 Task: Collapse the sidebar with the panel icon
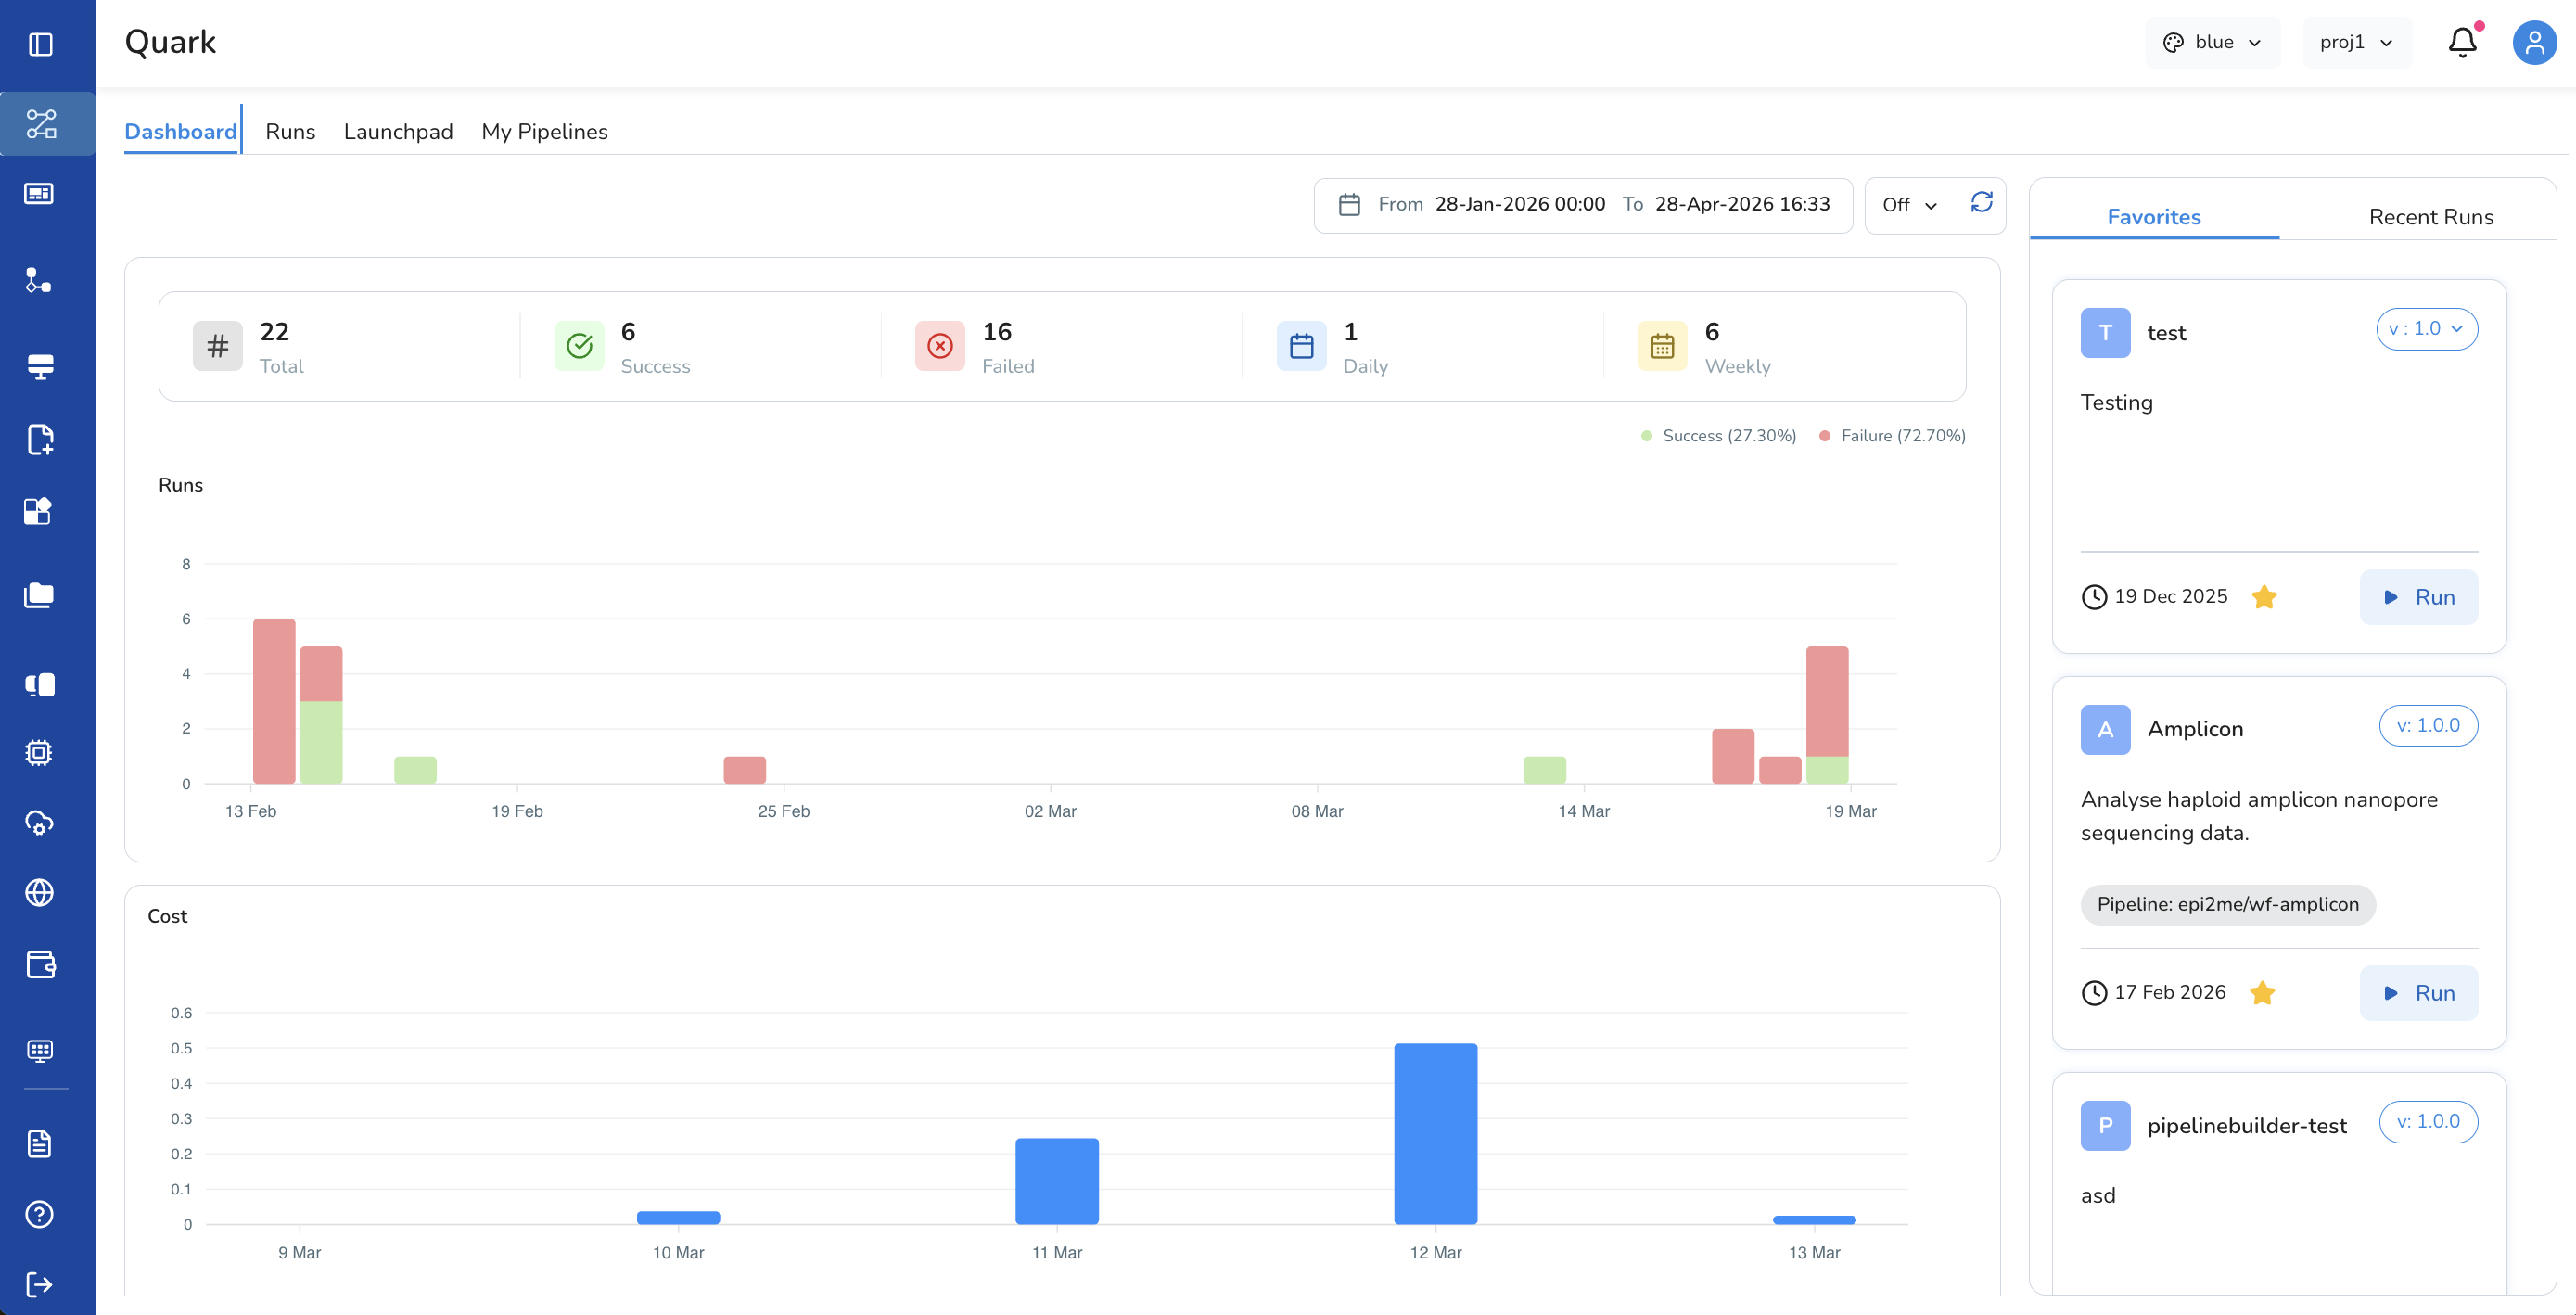click(41, 44)
